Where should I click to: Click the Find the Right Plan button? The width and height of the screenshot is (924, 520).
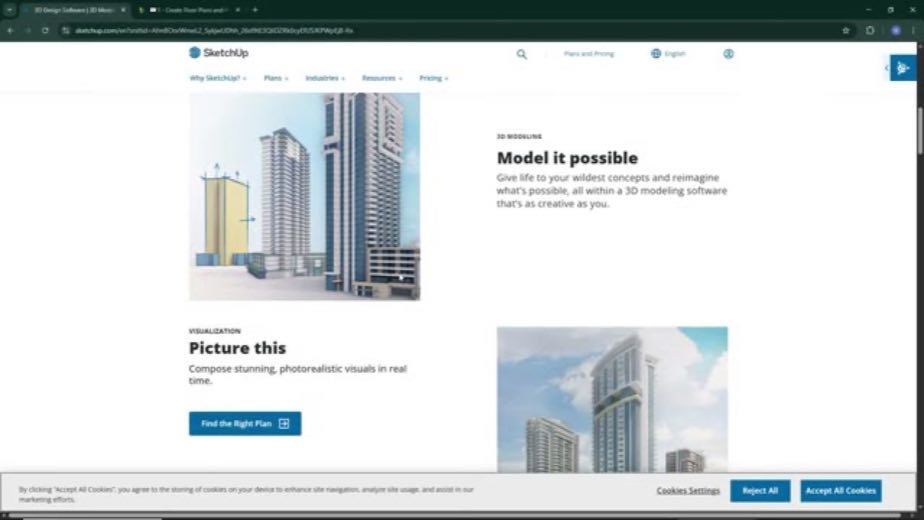pyautogui.click(x=245, y=423)
